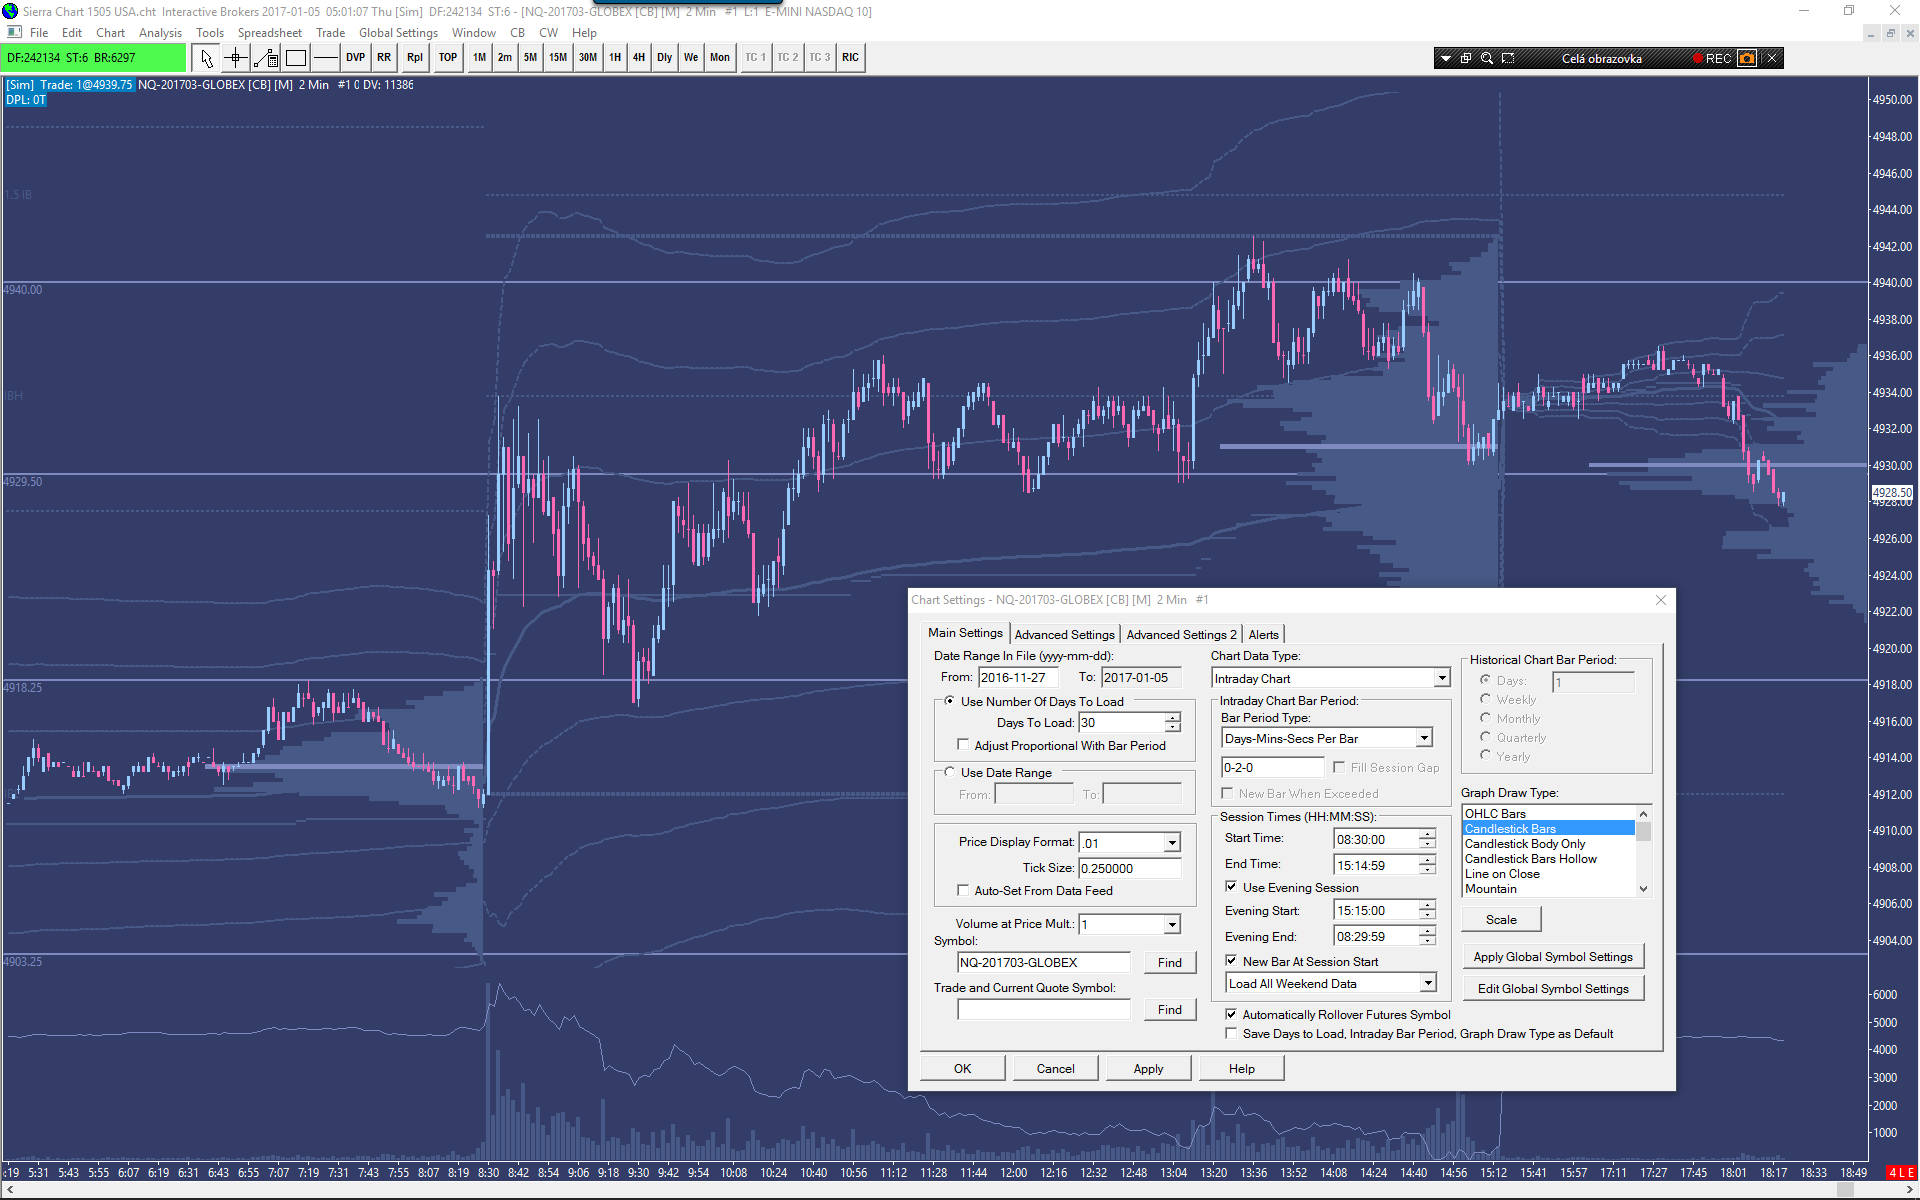The height and width of the screenshot is (1200, 1920).
Task: Click the magnifier icon in recorder bar
Action: pos(1487,58)
